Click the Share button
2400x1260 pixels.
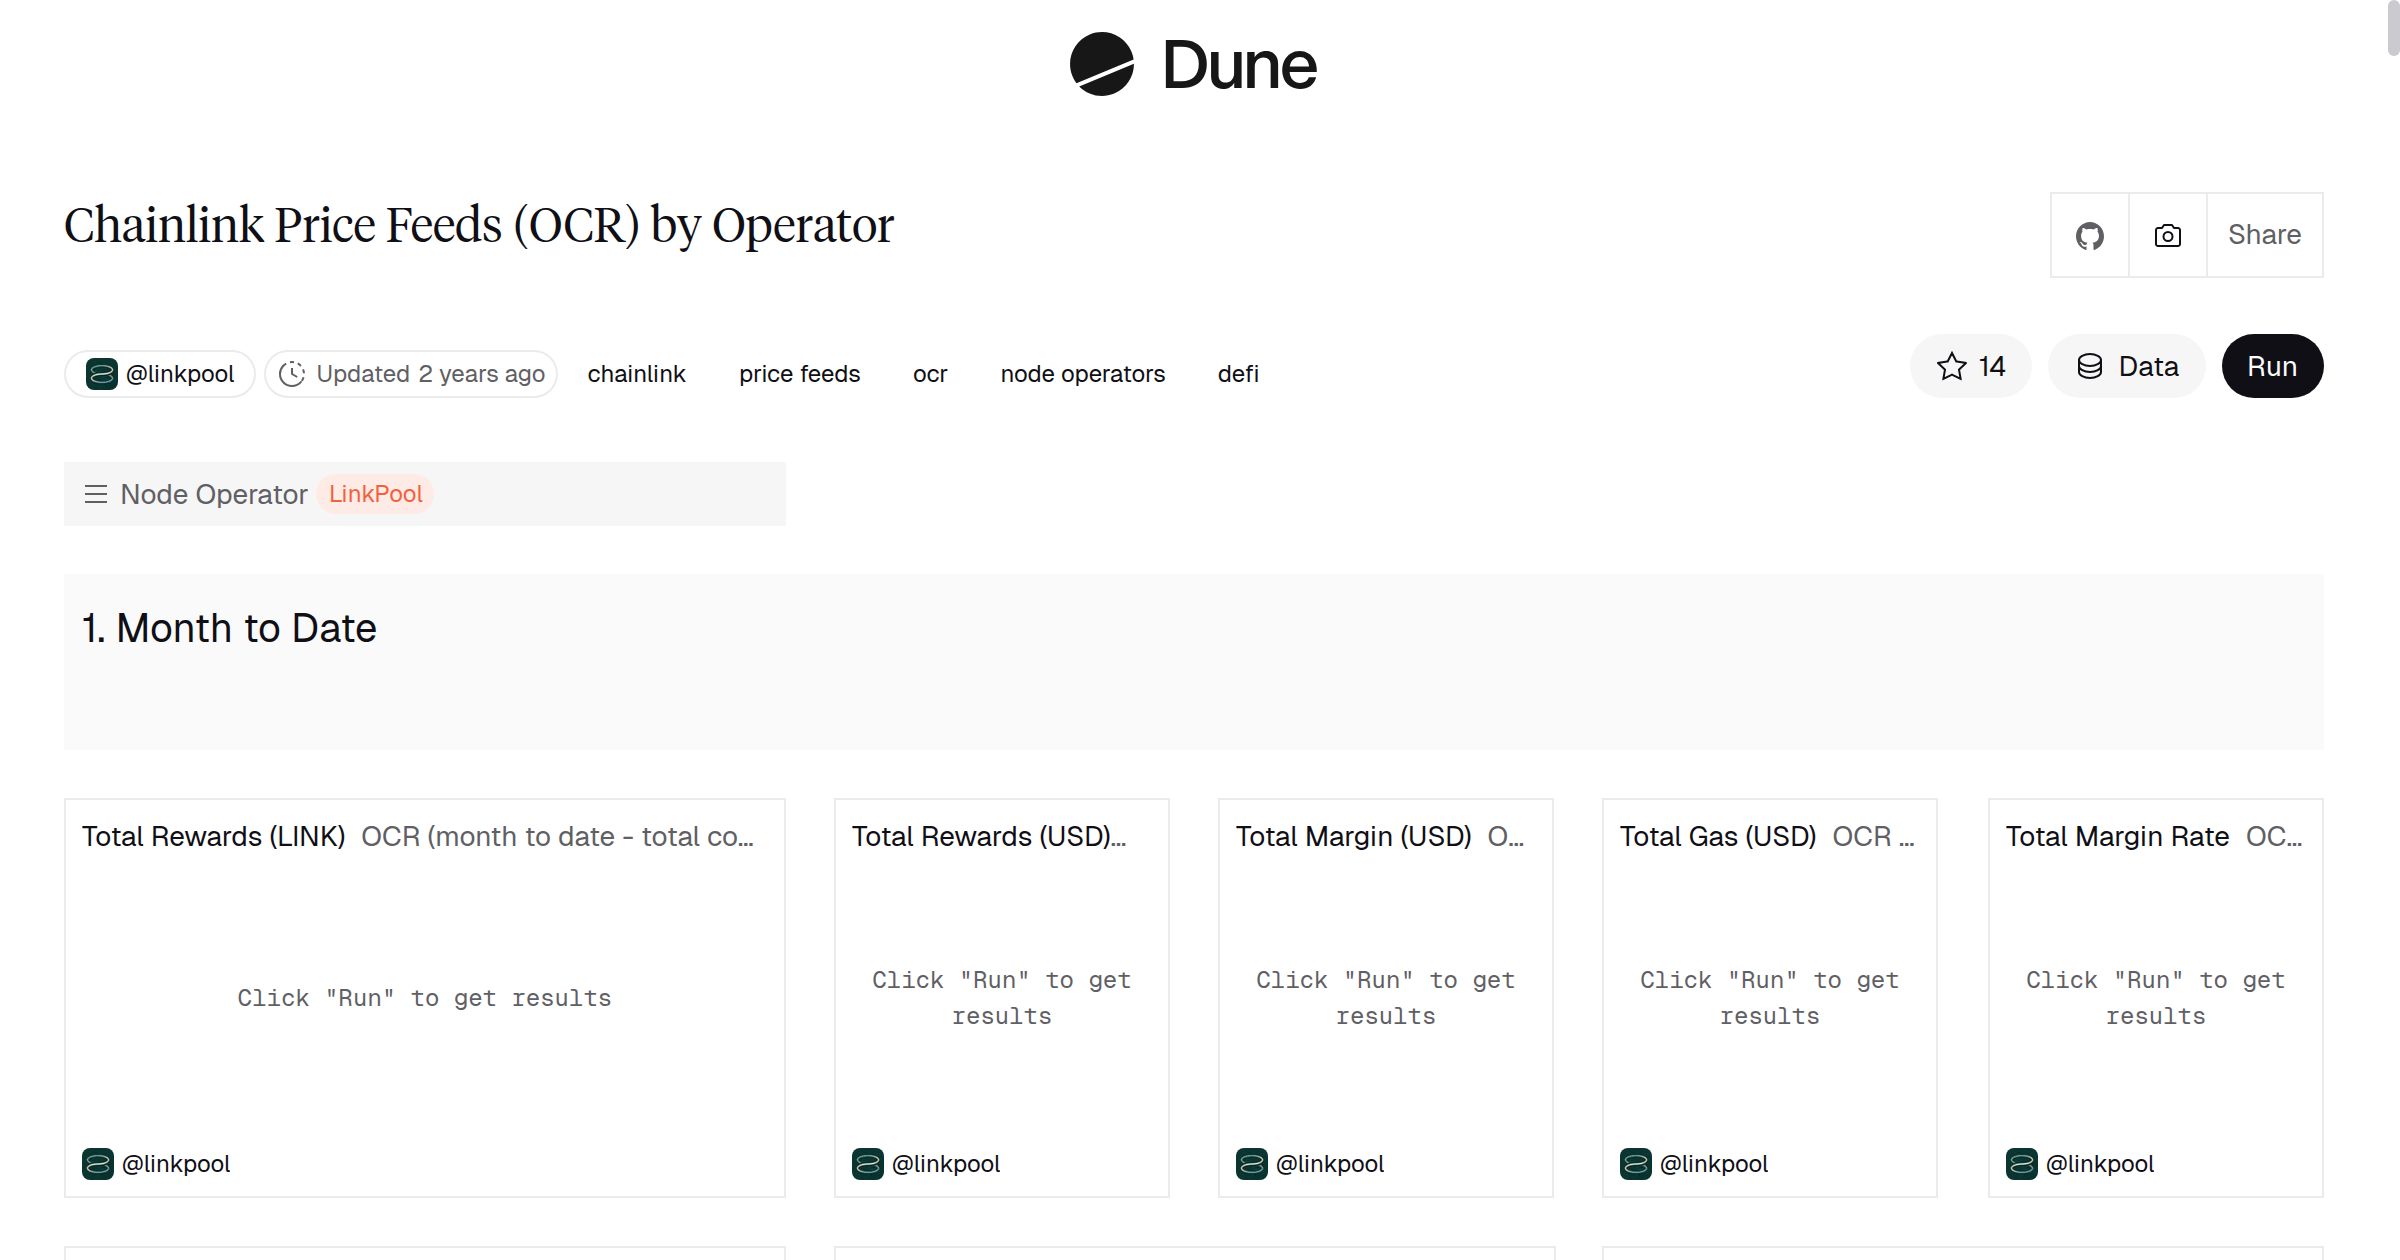(2264, 234)
